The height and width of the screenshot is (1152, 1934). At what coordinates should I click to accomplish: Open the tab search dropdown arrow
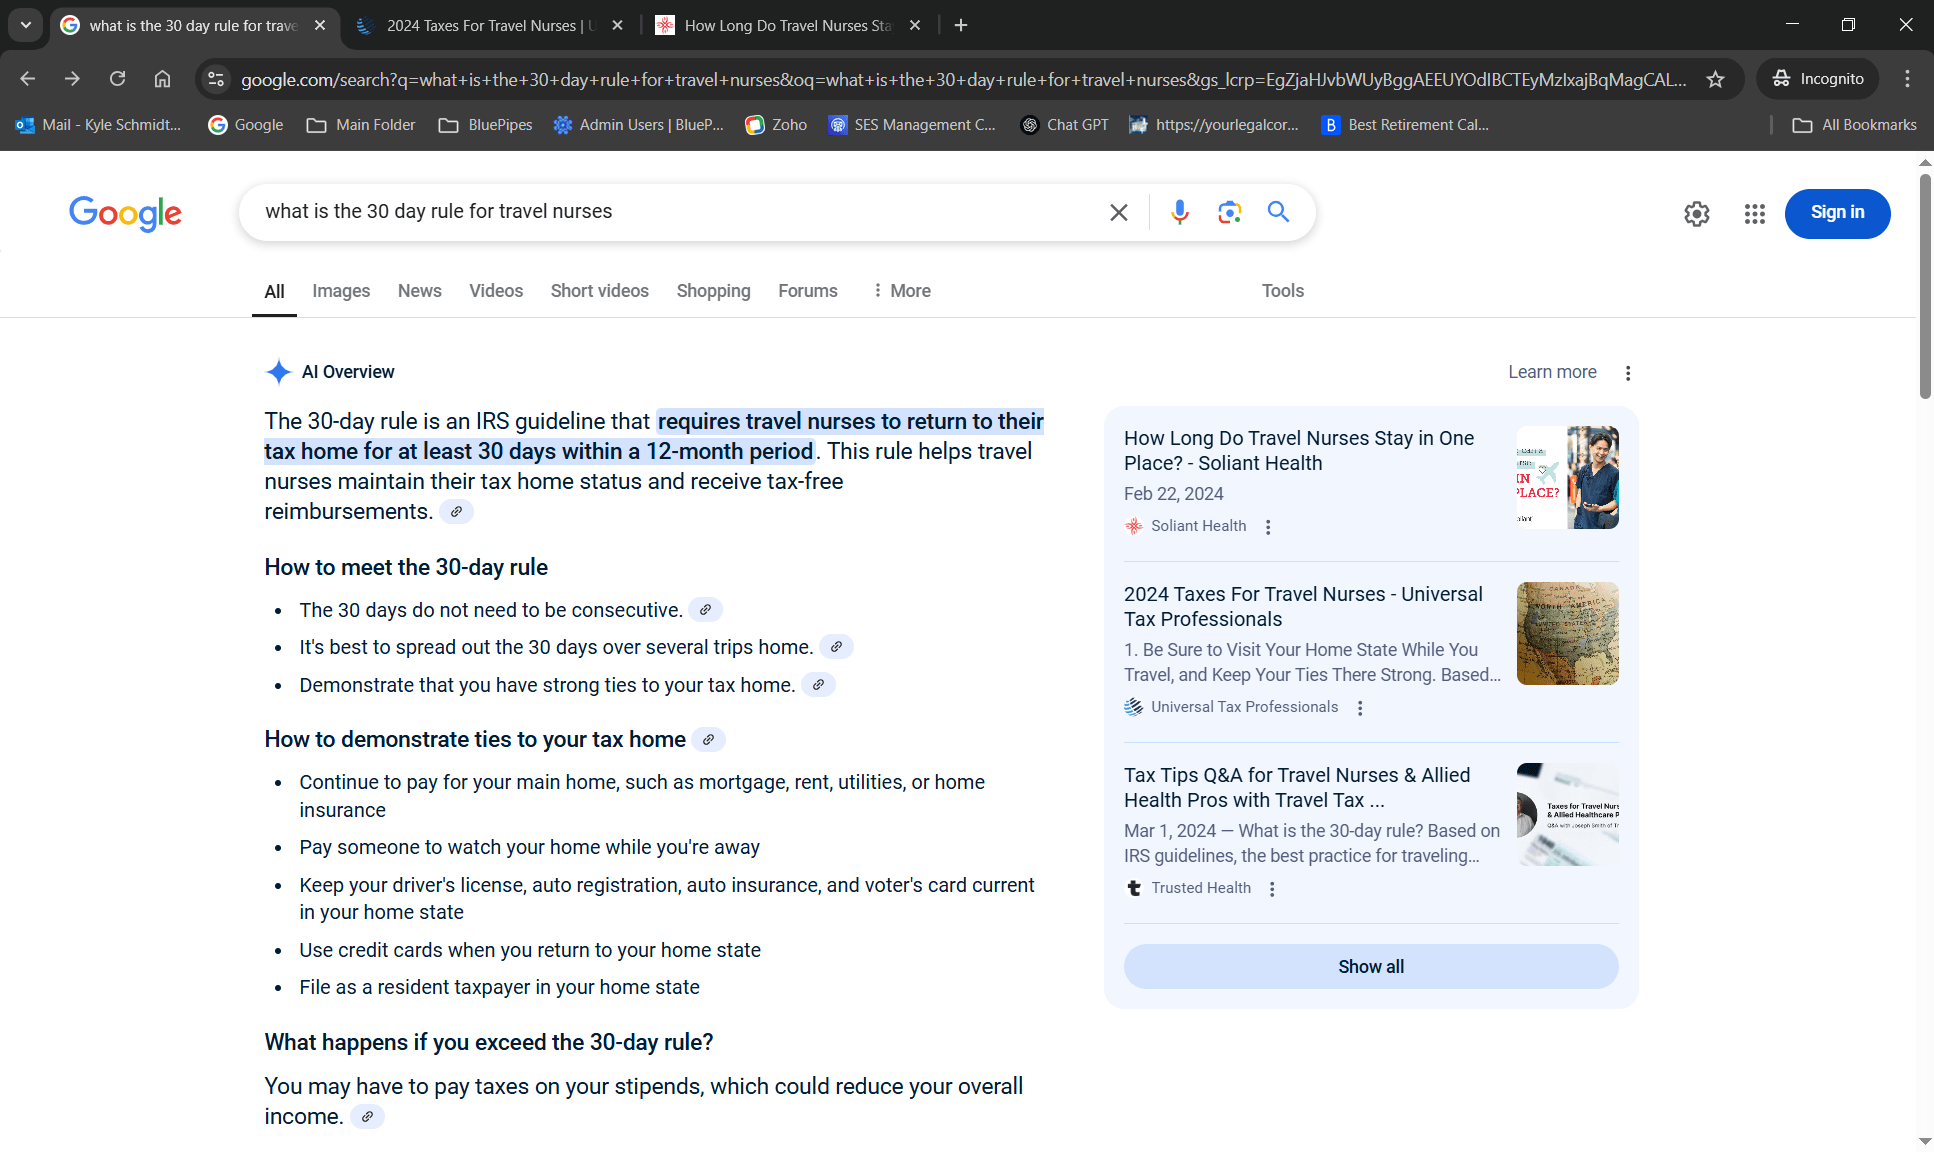point(26,25)
